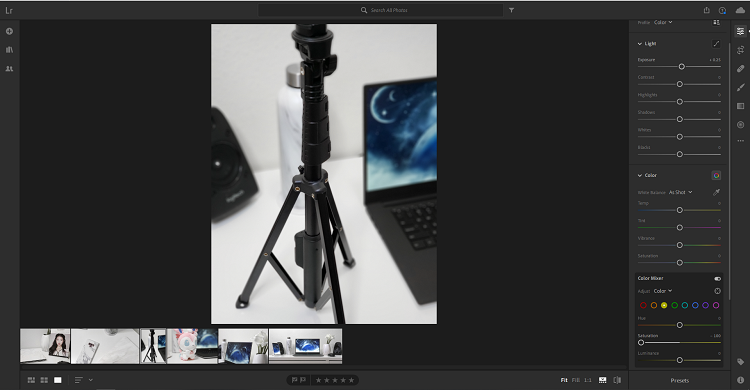Screen dimensions: 750x390
Task: Toggle the filmstrip show/hide icon
Action: (603, 380)
